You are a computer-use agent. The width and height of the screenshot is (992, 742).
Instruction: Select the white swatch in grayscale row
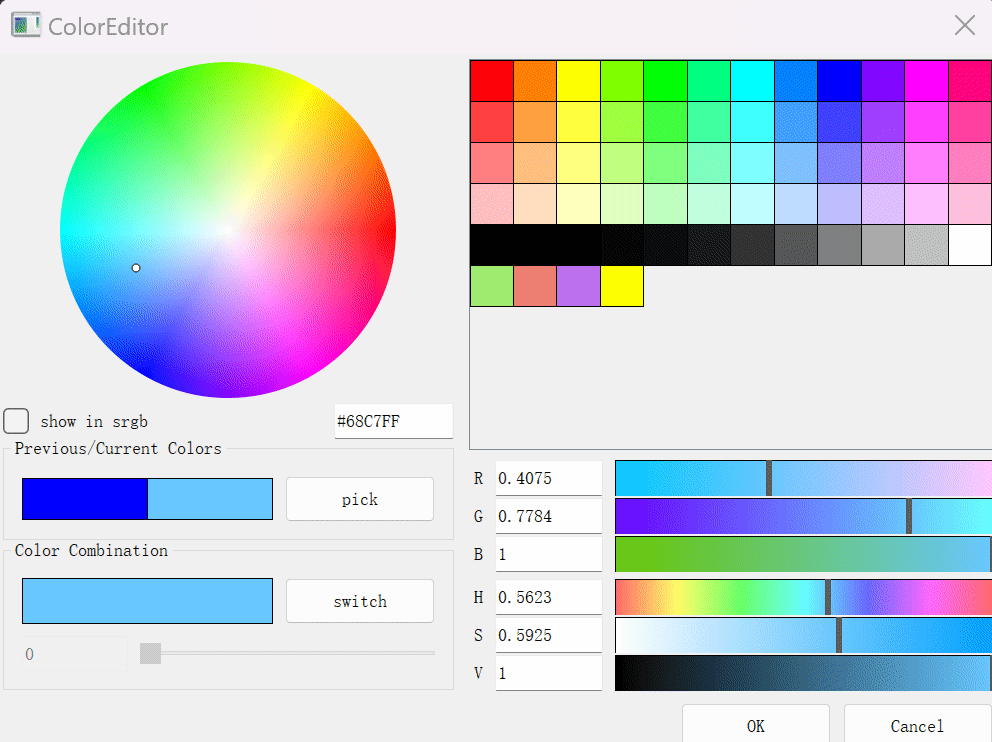970,245
